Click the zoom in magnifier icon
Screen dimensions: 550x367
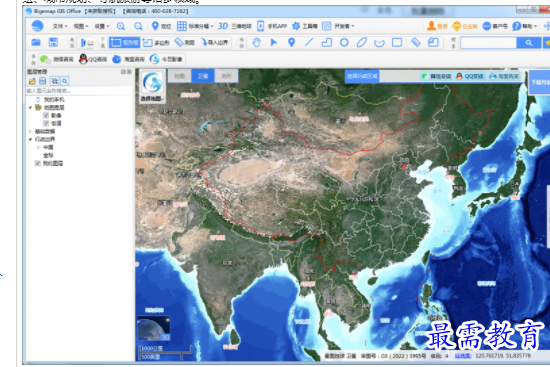[121, 26]
